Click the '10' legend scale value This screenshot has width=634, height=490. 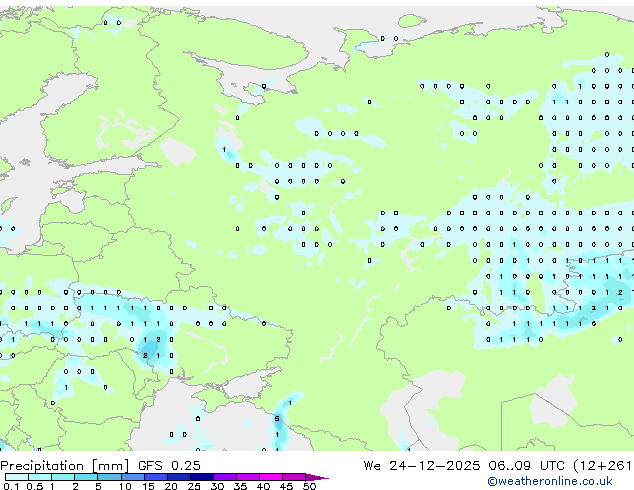[x=125, y=486]
